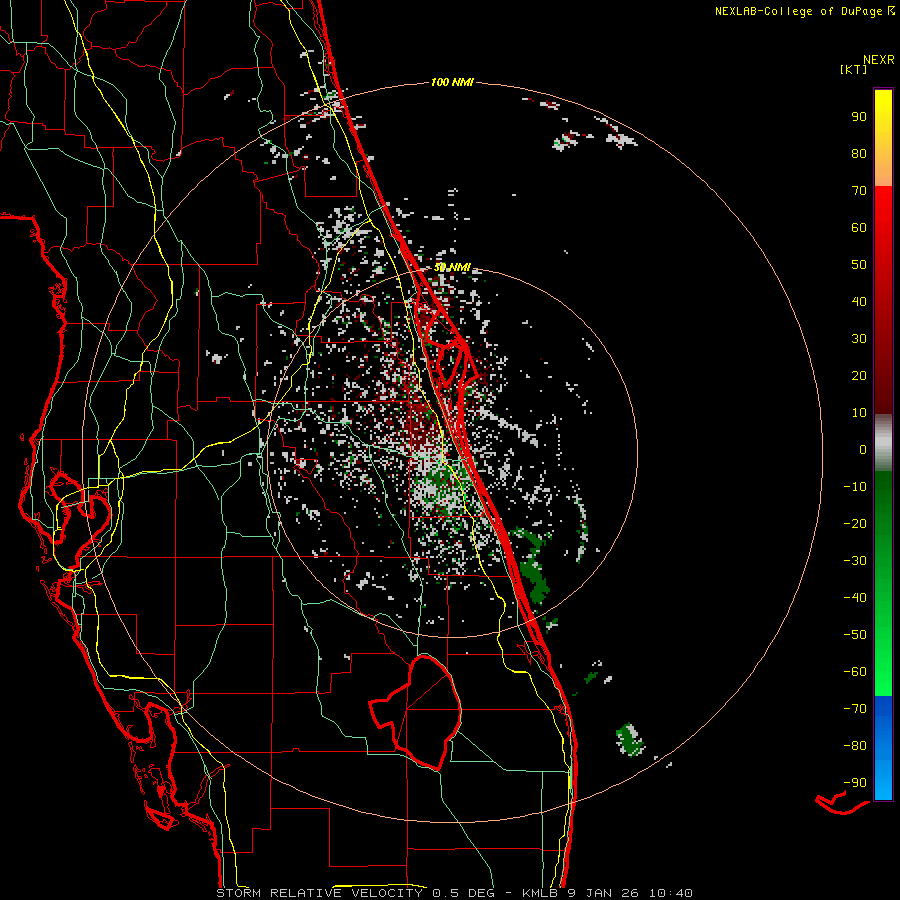Click the [KT] units label
Screen dimensions: 900x900
854,69
